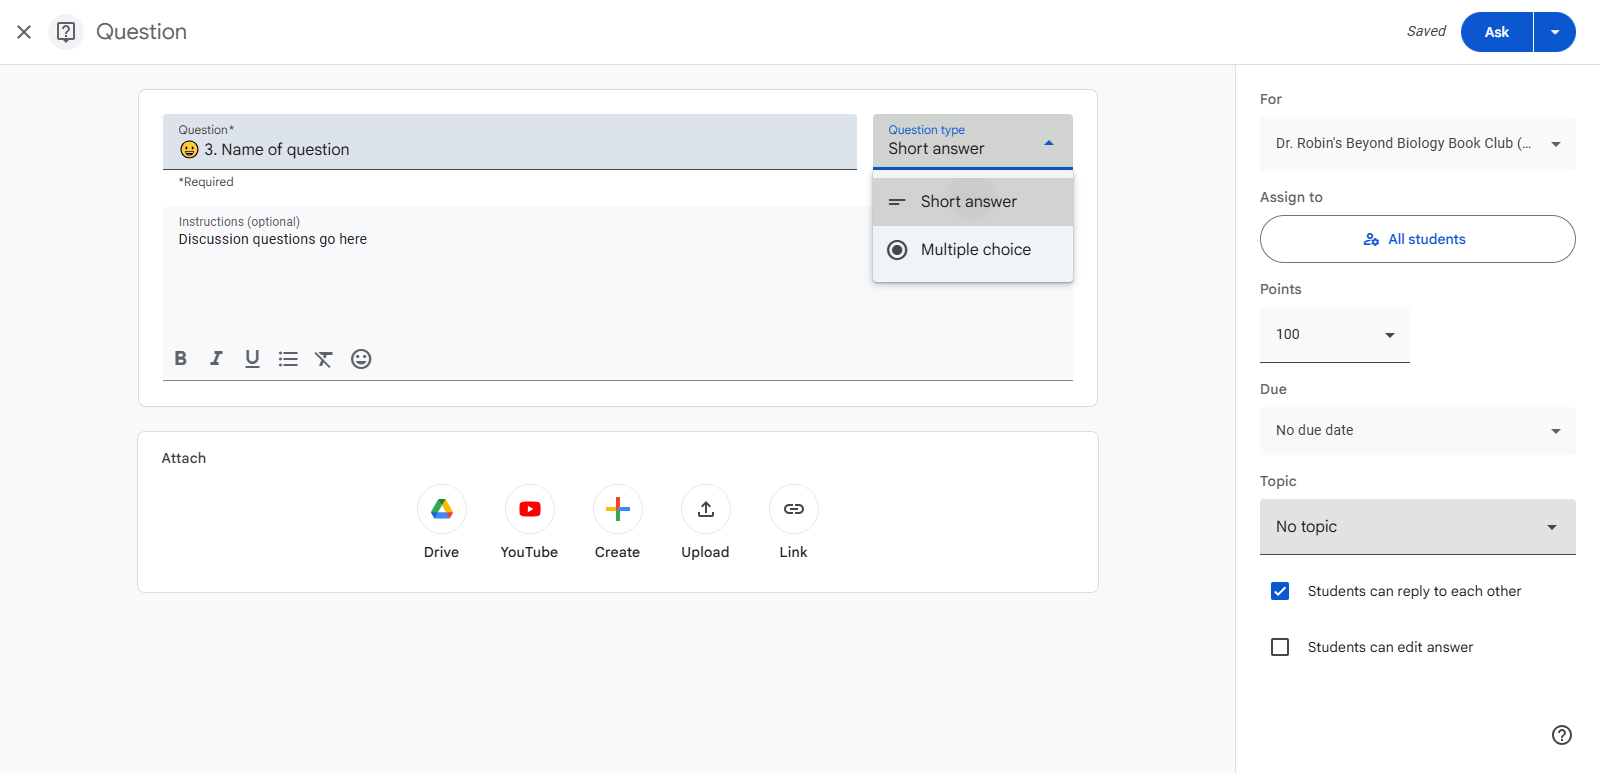Attach a YouTube video

coord(530,509)
